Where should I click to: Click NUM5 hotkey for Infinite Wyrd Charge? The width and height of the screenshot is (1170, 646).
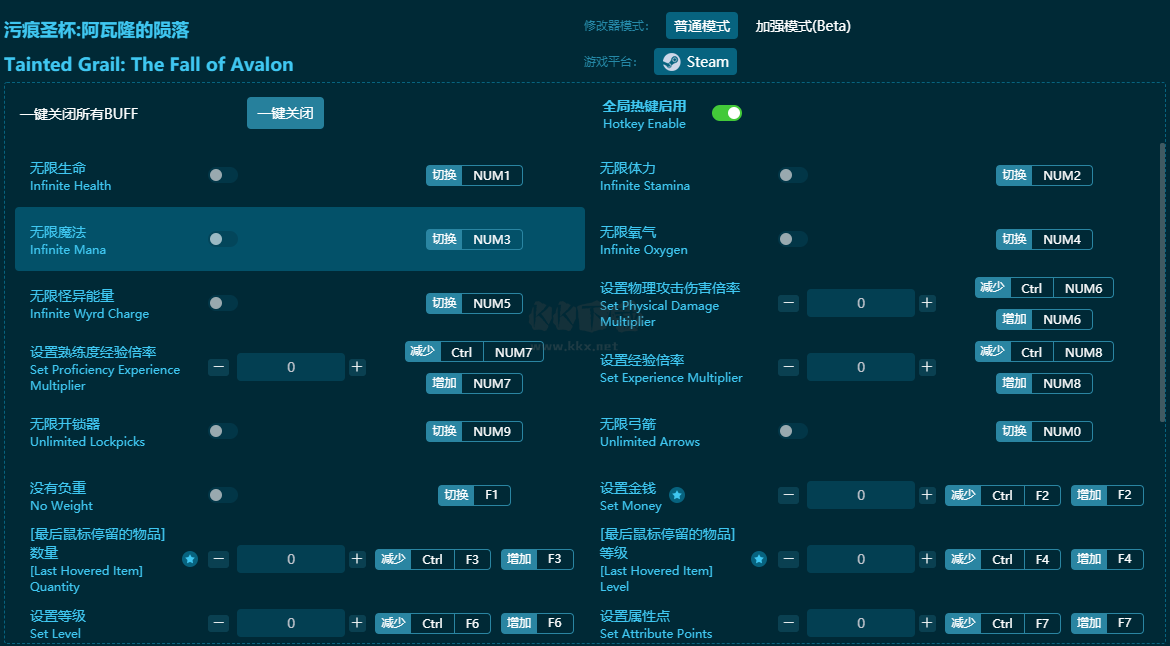pyautogui.click(x=475, y=304)
